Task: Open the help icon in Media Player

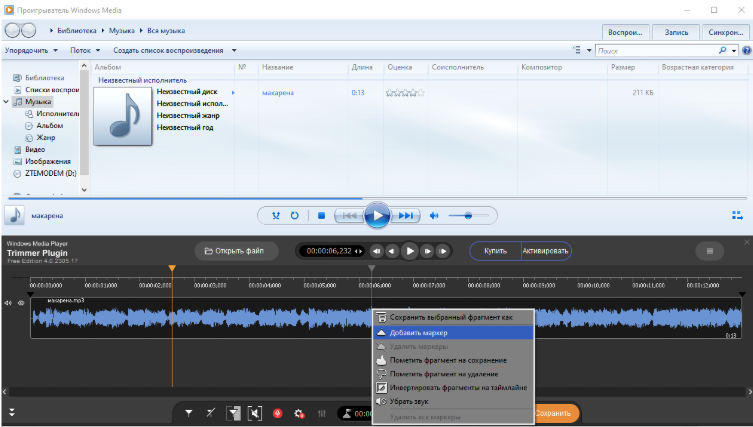Action: pos(746,50)
